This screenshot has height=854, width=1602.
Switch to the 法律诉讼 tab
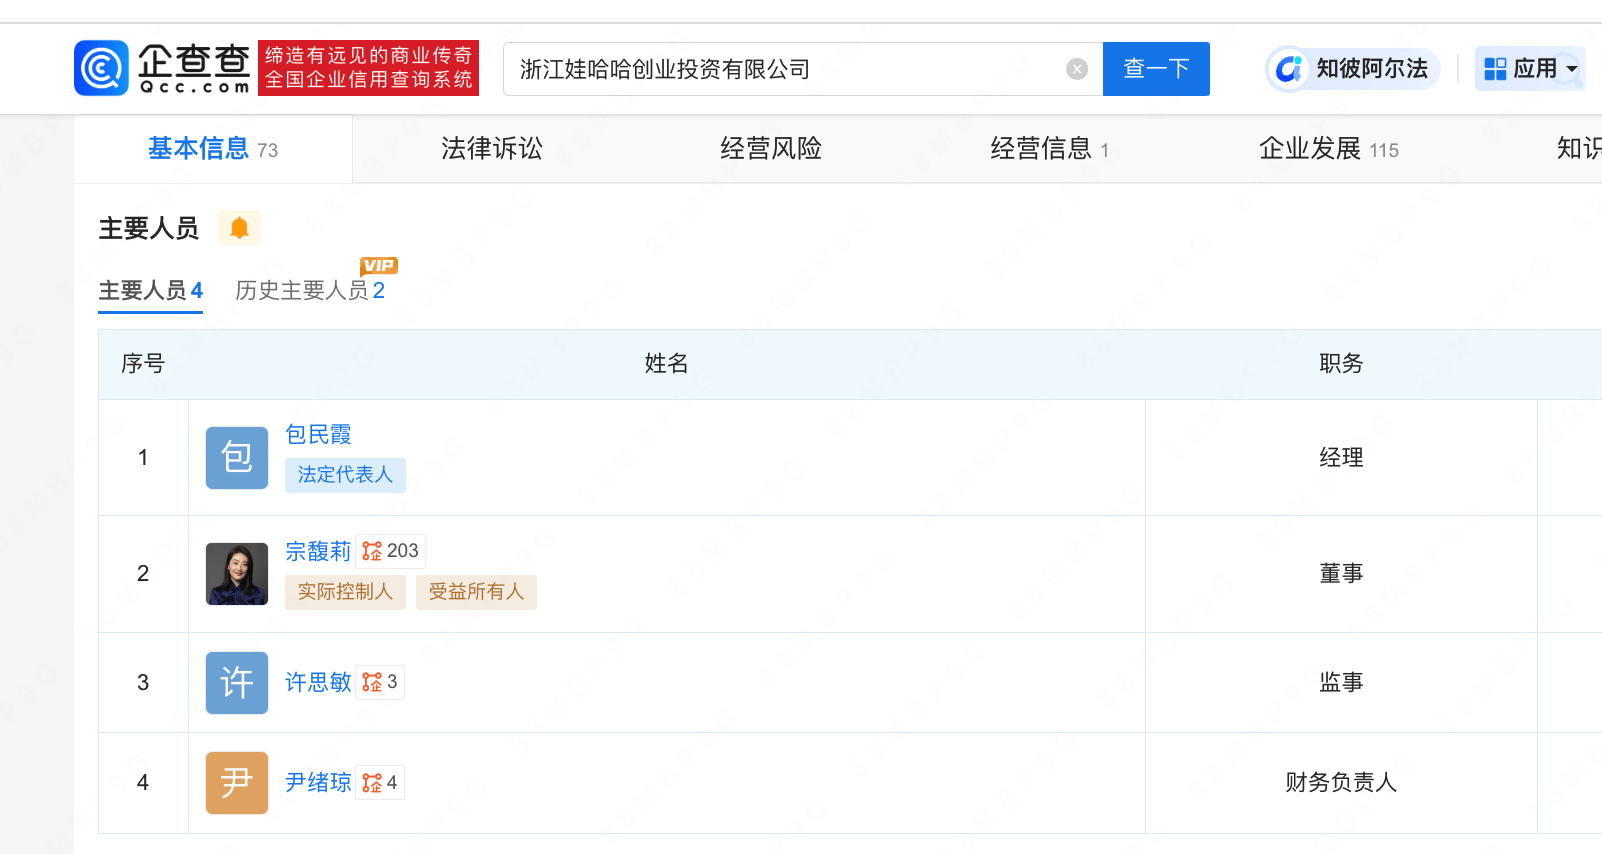point(491,149)
